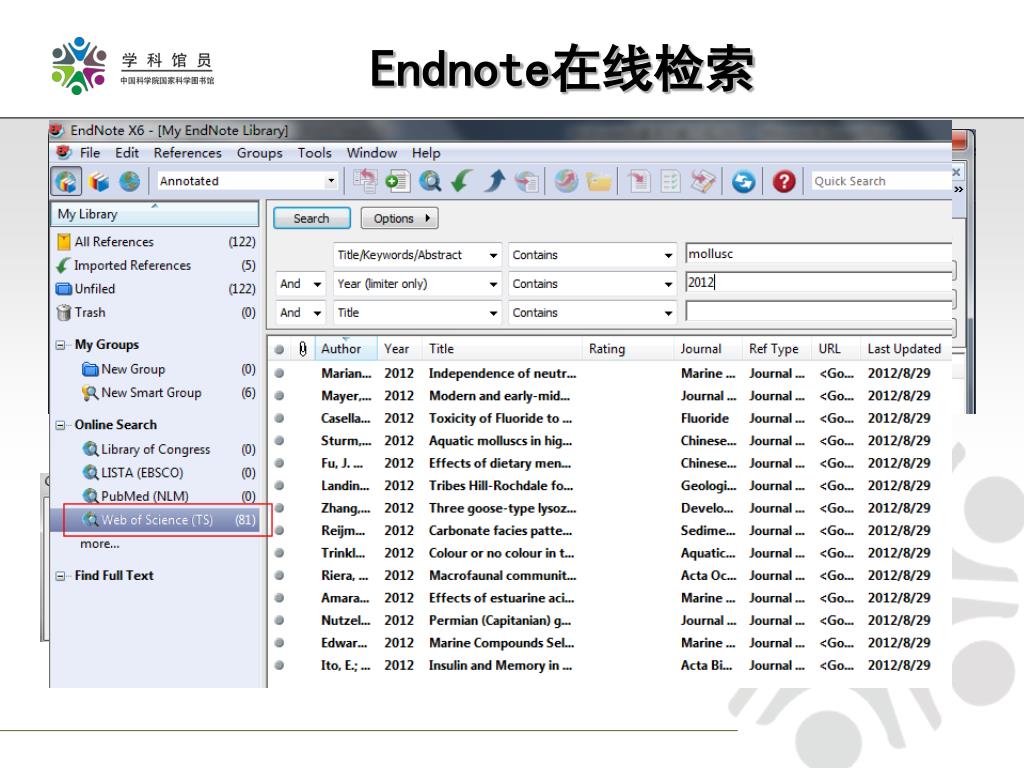Click the Options button
This screenshot has height=768, width=1024.
click(x=399, y=218)
